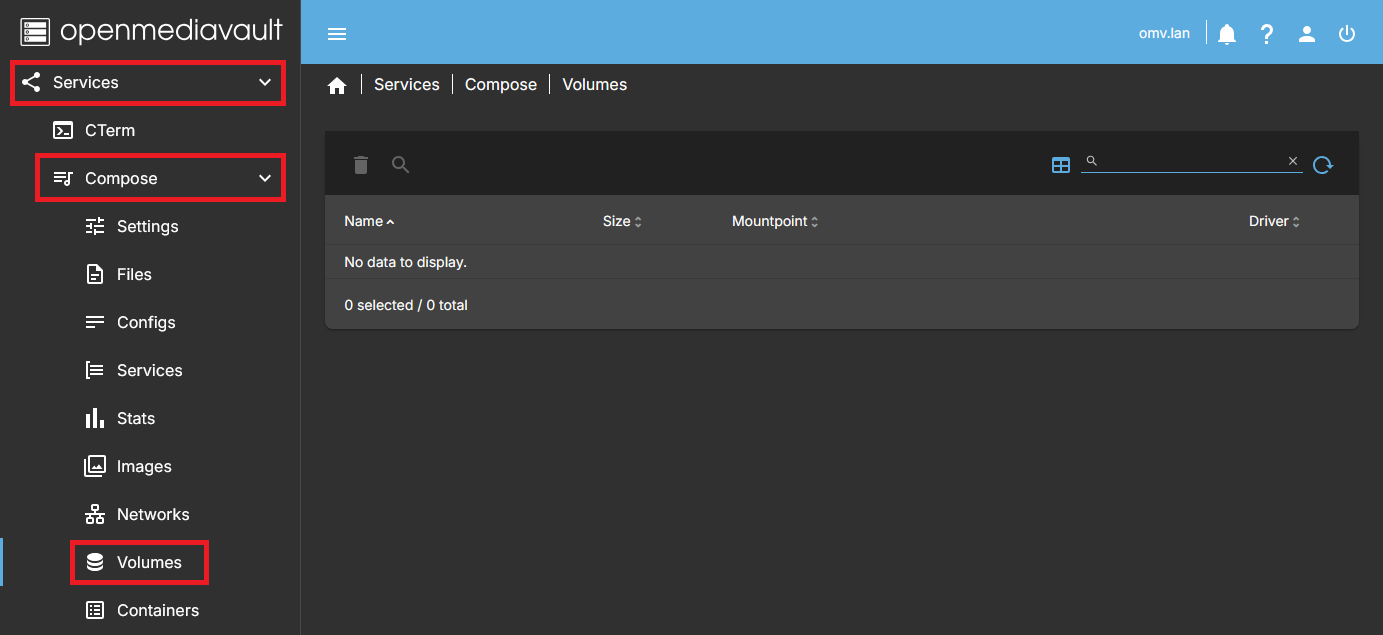Click the magnifier icon beside trash
The image size is (1383, 635).
pos(401,165)
